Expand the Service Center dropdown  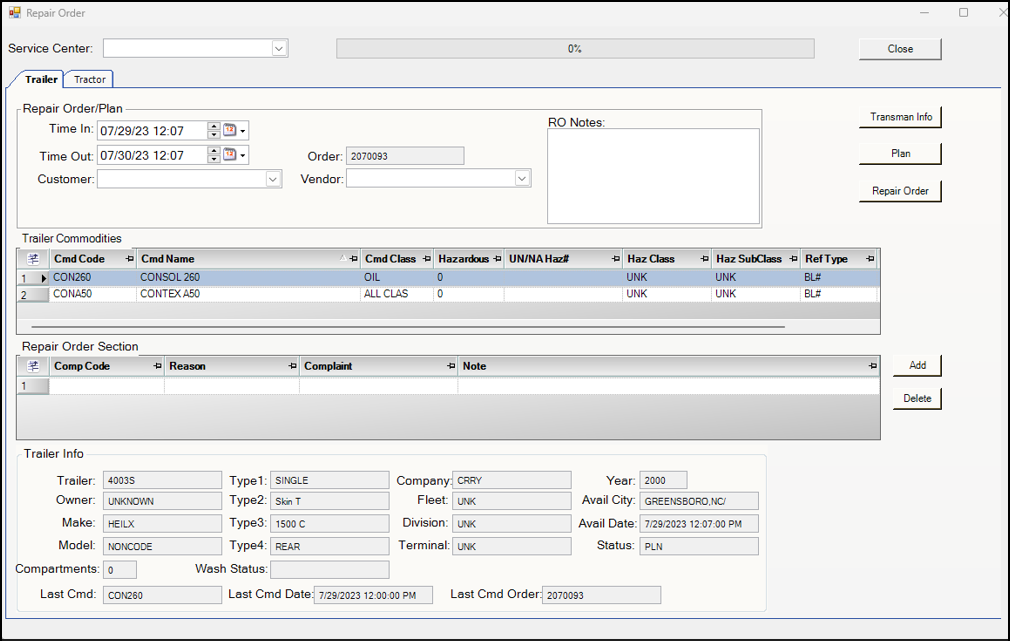(279, 48)
